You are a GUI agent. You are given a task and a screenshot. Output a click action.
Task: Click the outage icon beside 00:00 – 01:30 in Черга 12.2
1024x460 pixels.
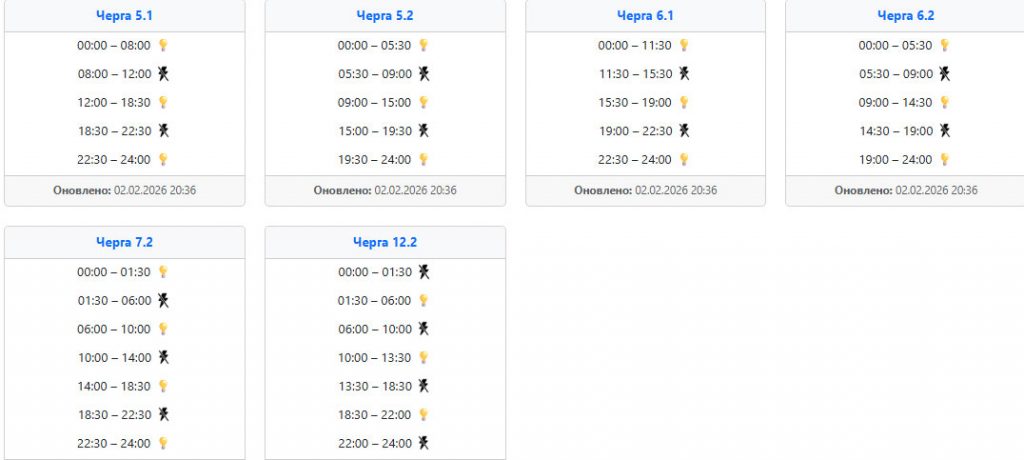[424, 271]
